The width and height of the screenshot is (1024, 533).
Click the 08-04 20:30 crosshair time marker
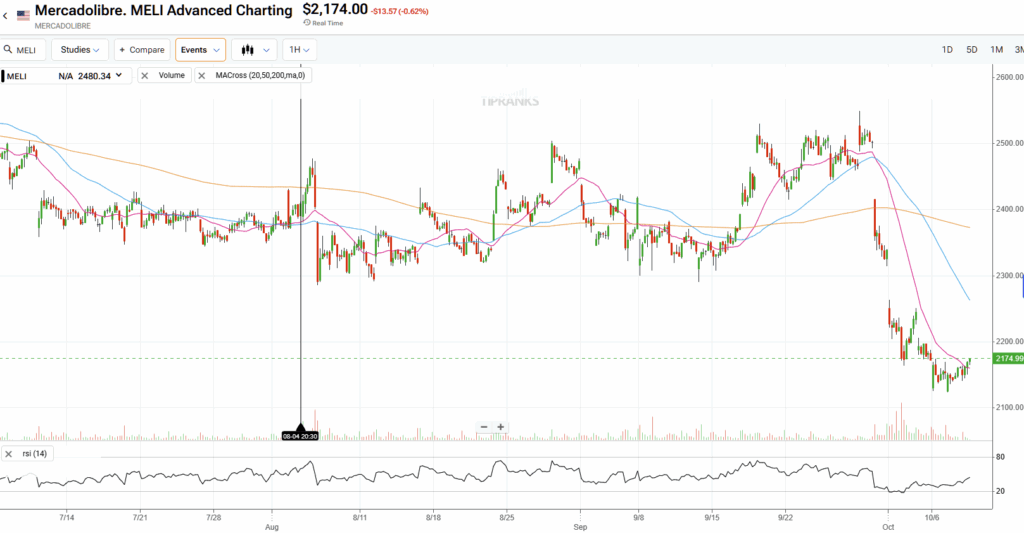301,436
